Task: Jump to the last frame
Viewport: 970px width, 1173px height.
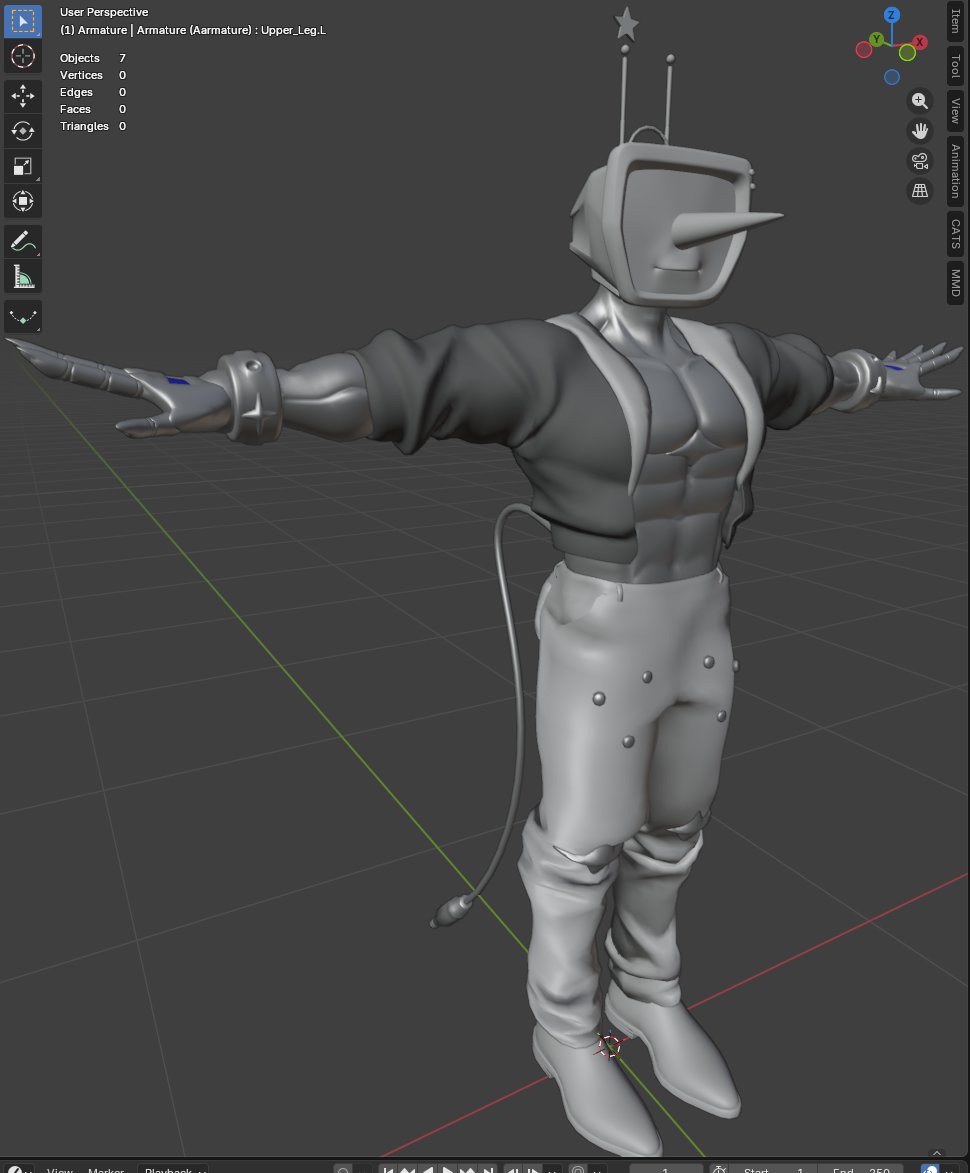Action: coord(488,1170)
